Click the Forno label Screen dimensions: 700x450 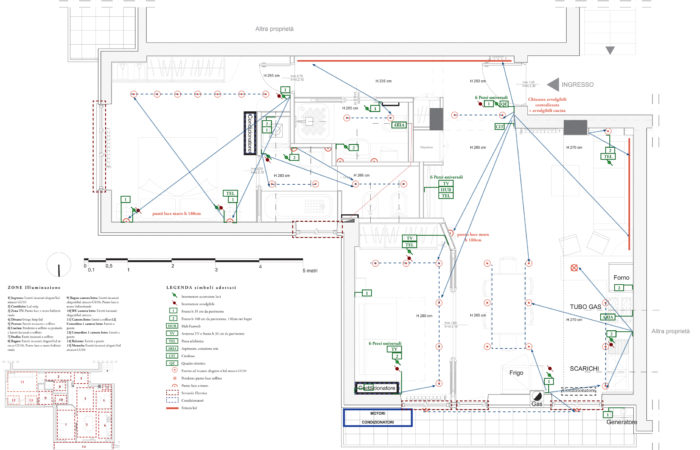pos(621,277)
